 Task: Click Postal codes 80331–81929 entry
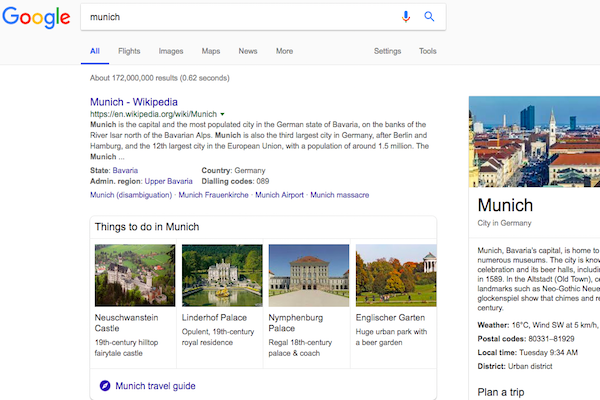(526, 339)
